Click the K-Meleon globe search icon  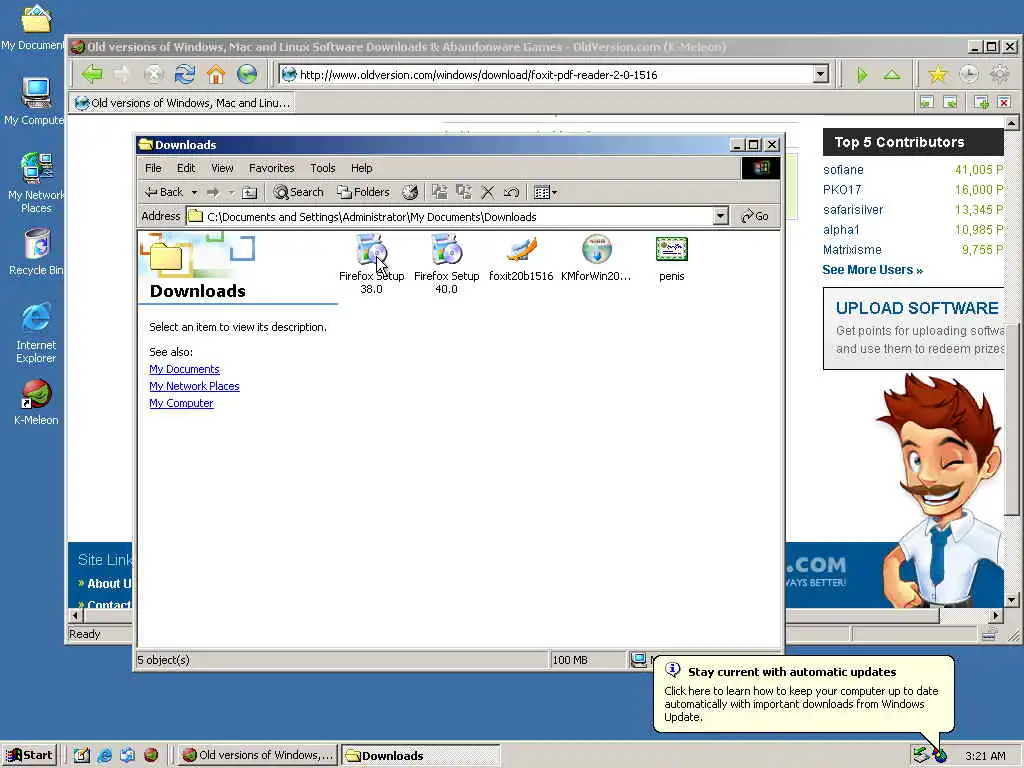click(247, 74)
